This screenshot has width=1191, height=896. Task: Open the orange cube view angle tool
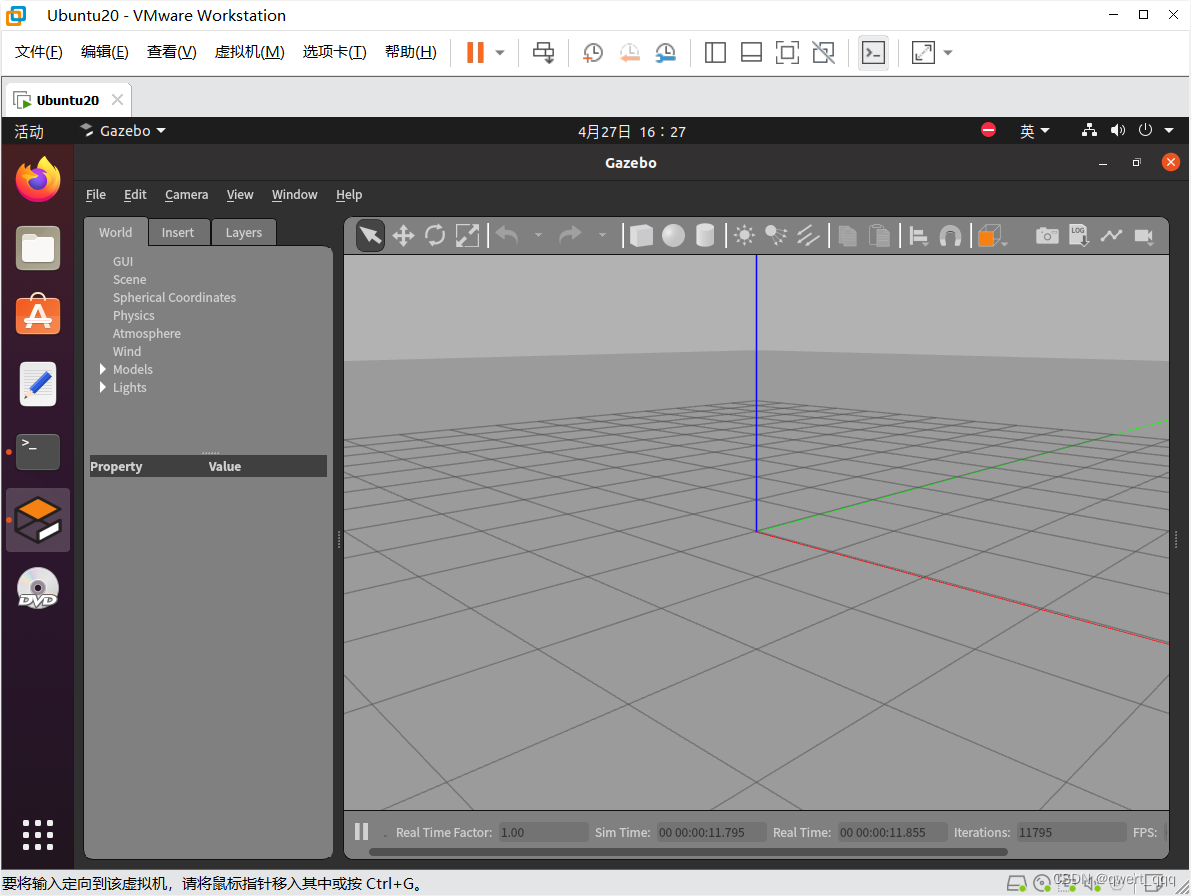(990, 236)
